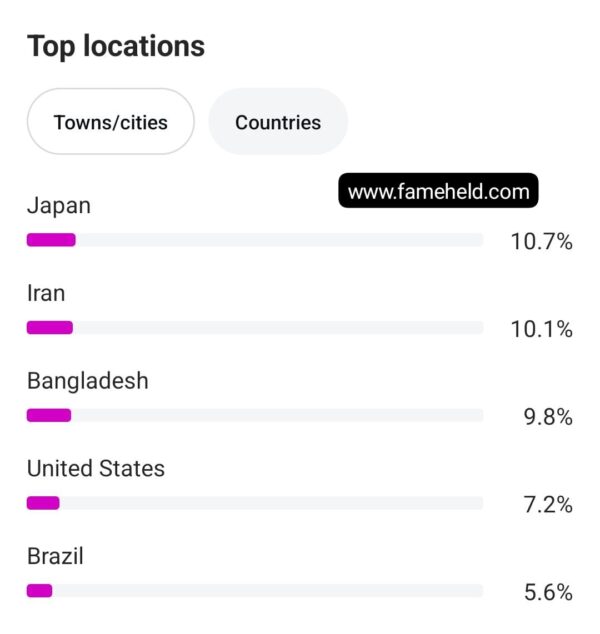Click the 10.1% value for Iran
600x634 pixels.
[541, 329]
